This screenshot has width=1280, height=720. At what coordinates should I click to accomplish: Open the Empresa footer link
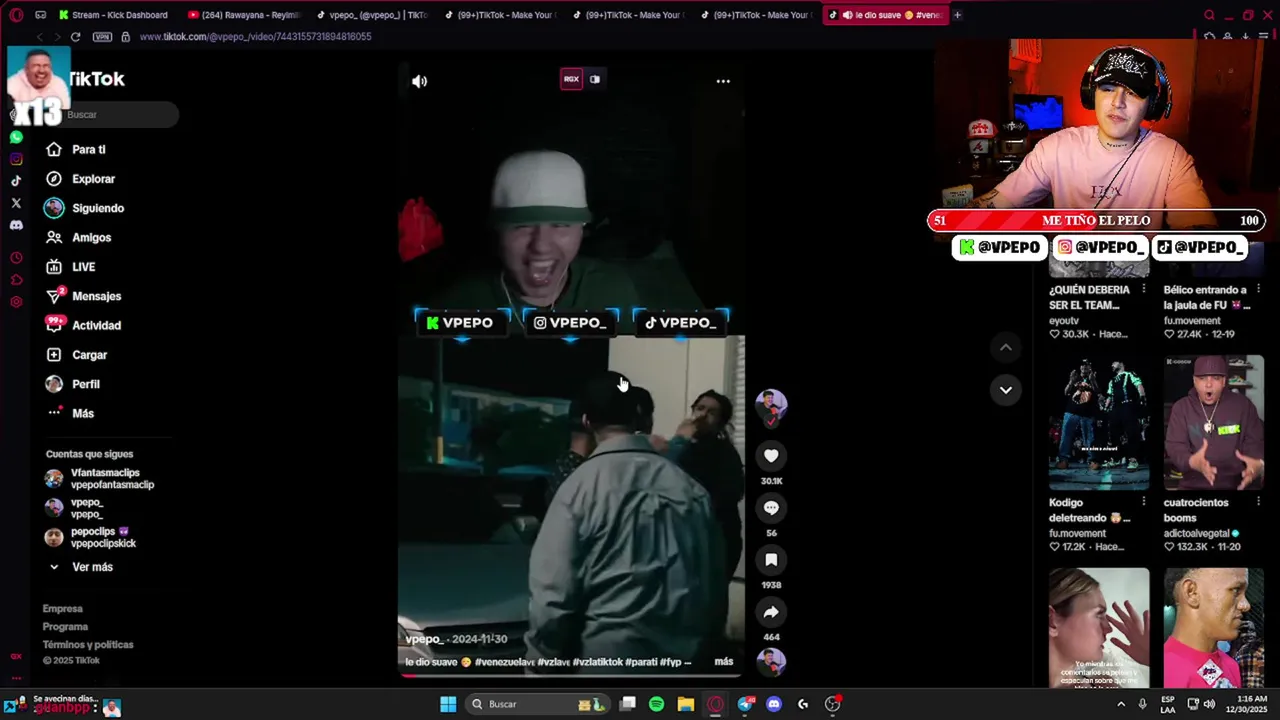[x=62, y=609]
